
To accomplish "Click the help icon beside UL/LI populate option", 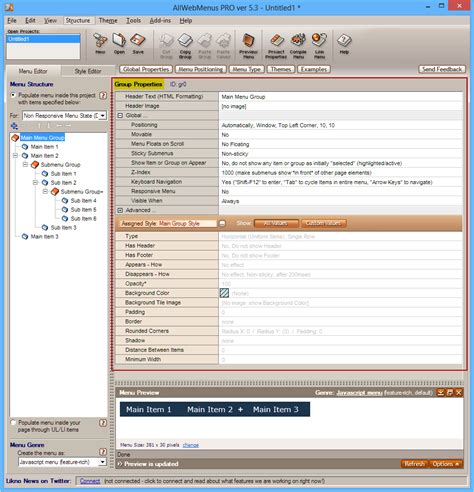I will (x=103, y=423).
